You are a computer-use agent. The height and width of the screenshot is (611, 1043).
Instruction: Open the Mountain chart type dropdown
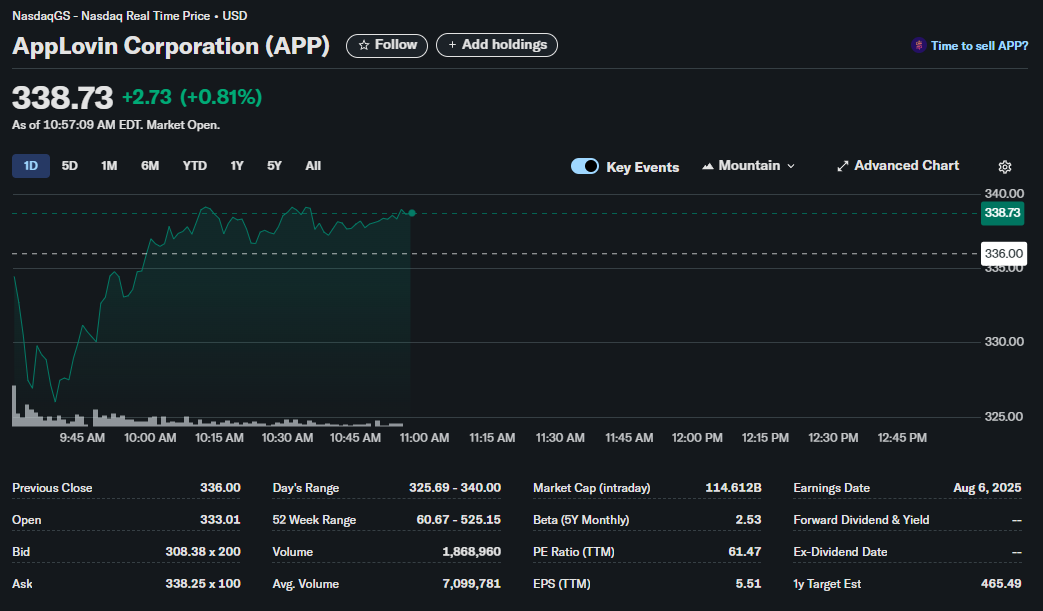tap(748, 166)
